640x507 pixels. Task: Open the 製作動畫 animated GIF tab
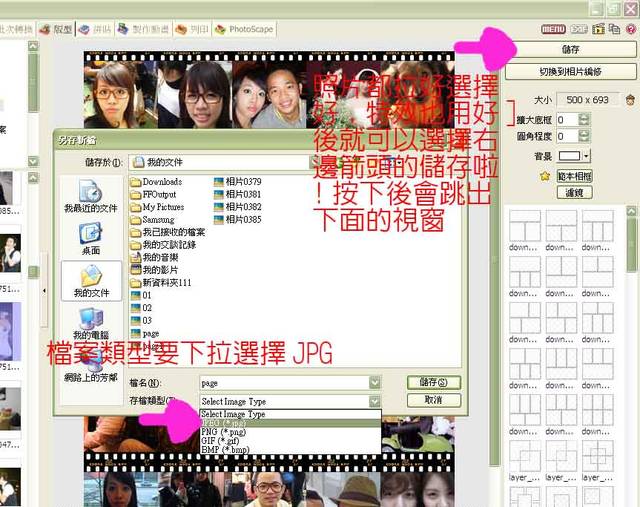coord(143,29)
